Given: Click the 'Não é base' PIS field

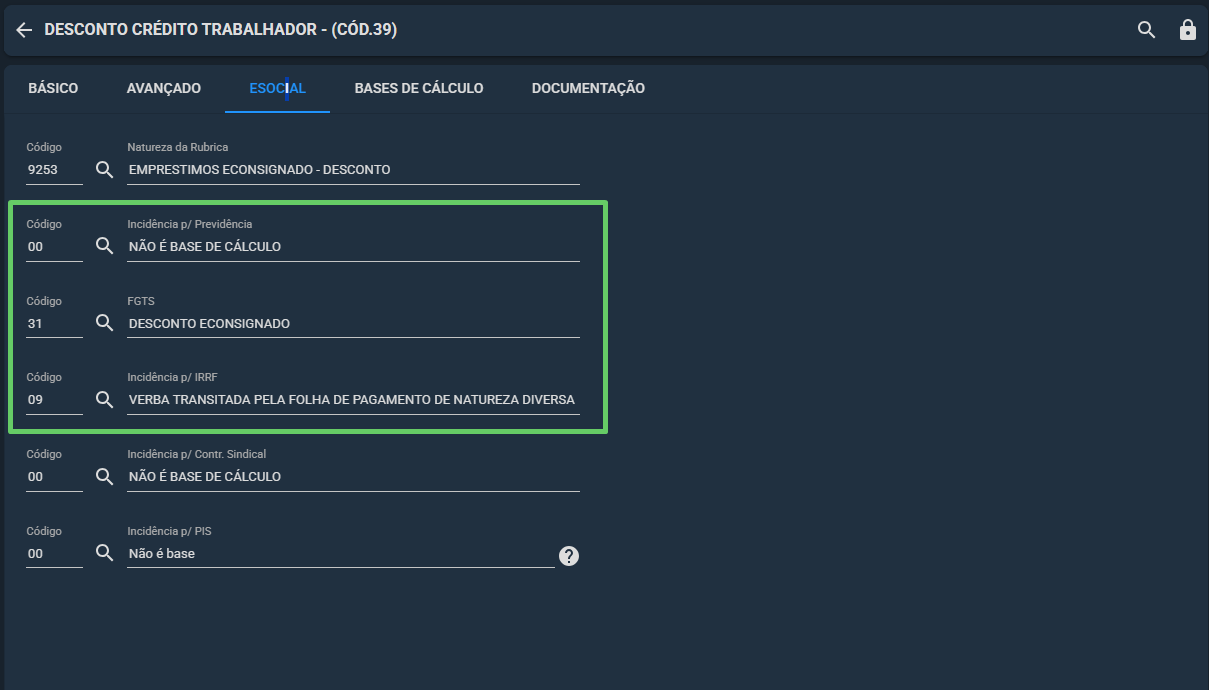Looking at the screenshot, I should tap(341, 554).
